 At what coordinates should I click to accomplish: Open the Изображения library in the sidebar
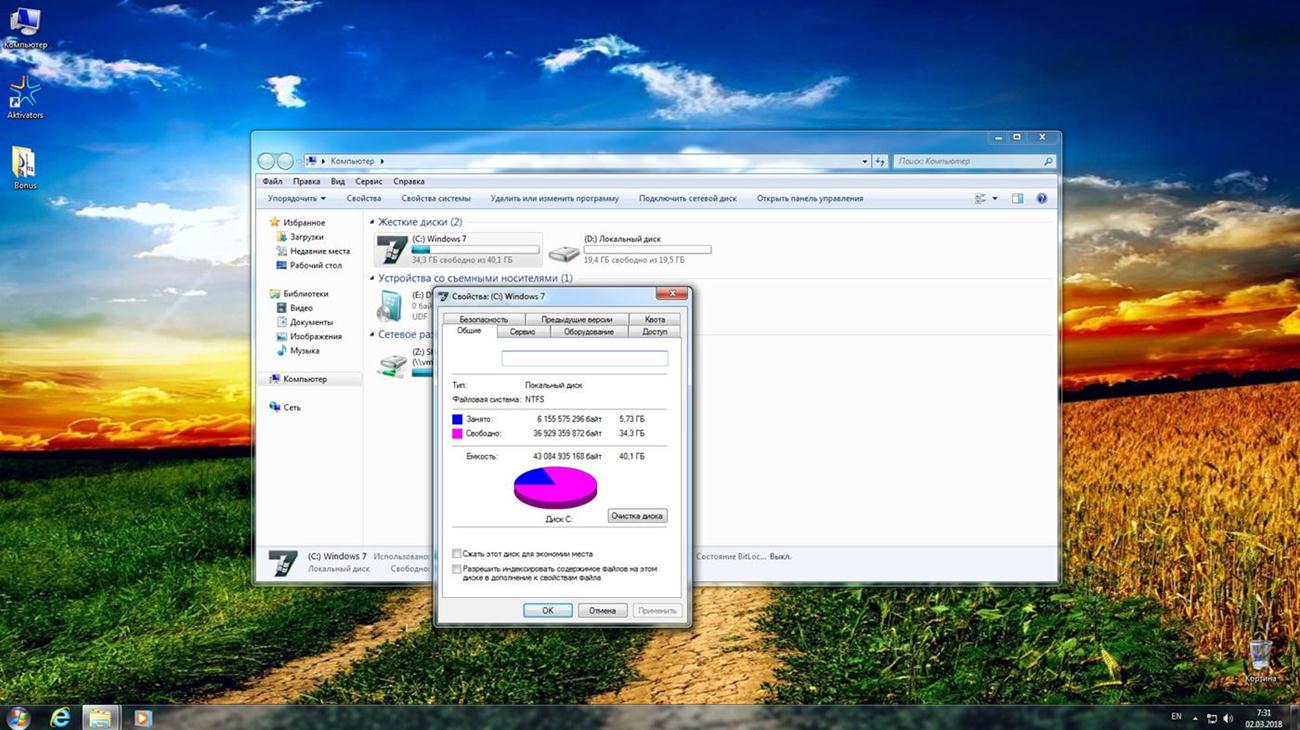click(x=308, y=336)
